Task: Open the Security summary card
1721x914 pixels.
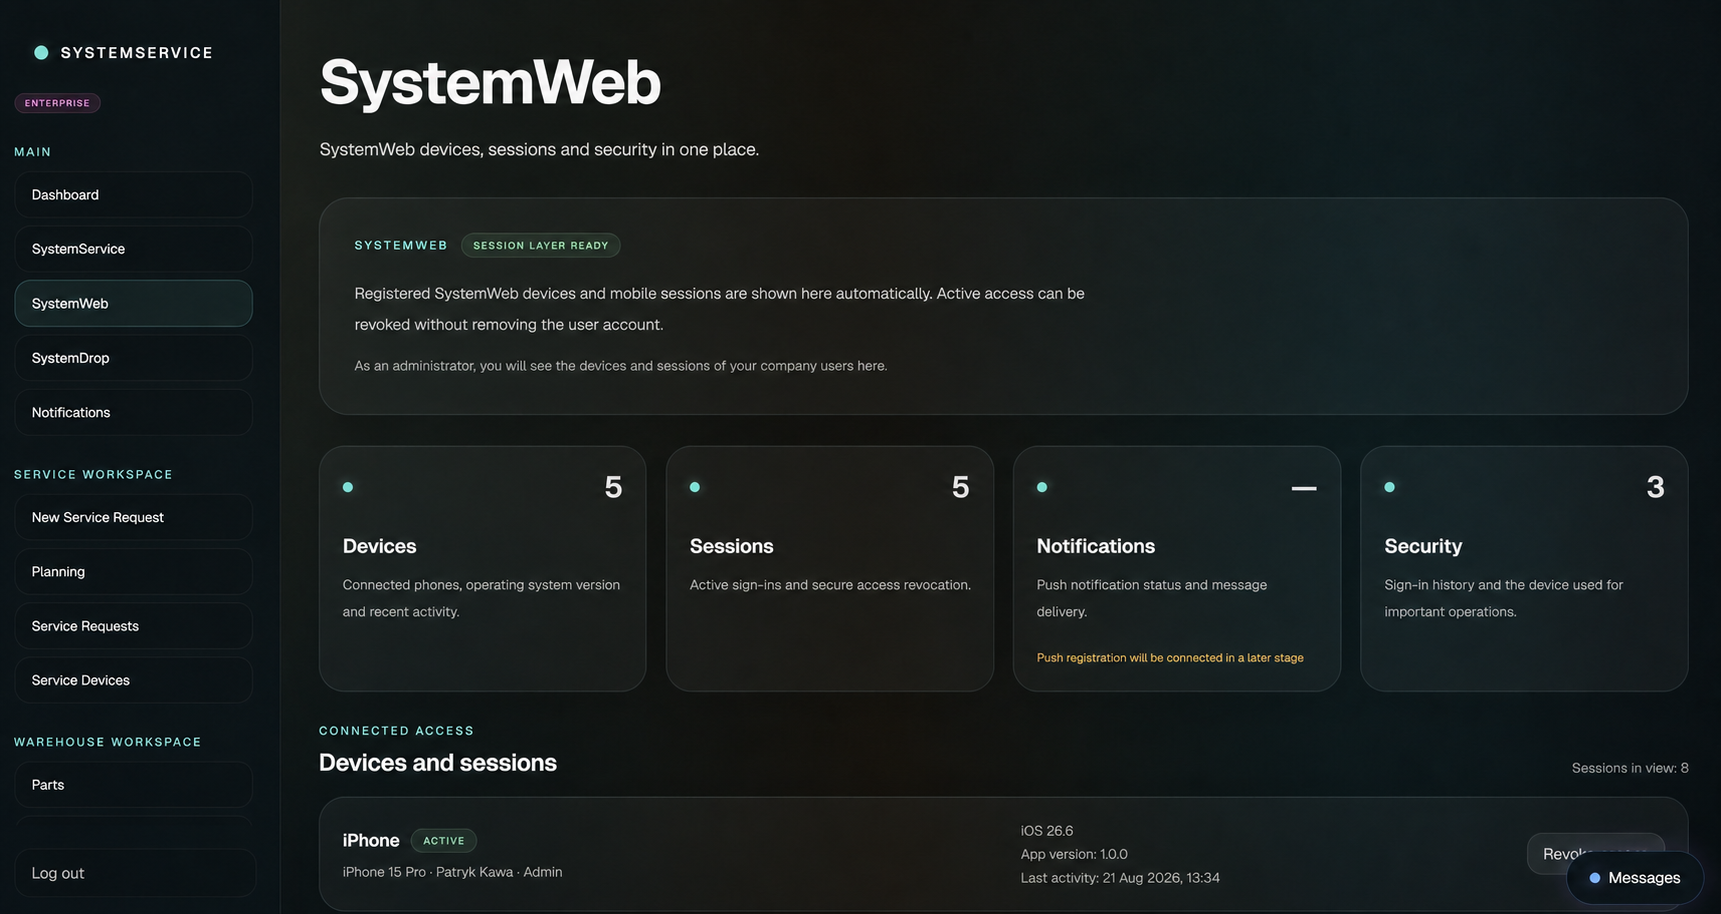Action: [1524, 568]
